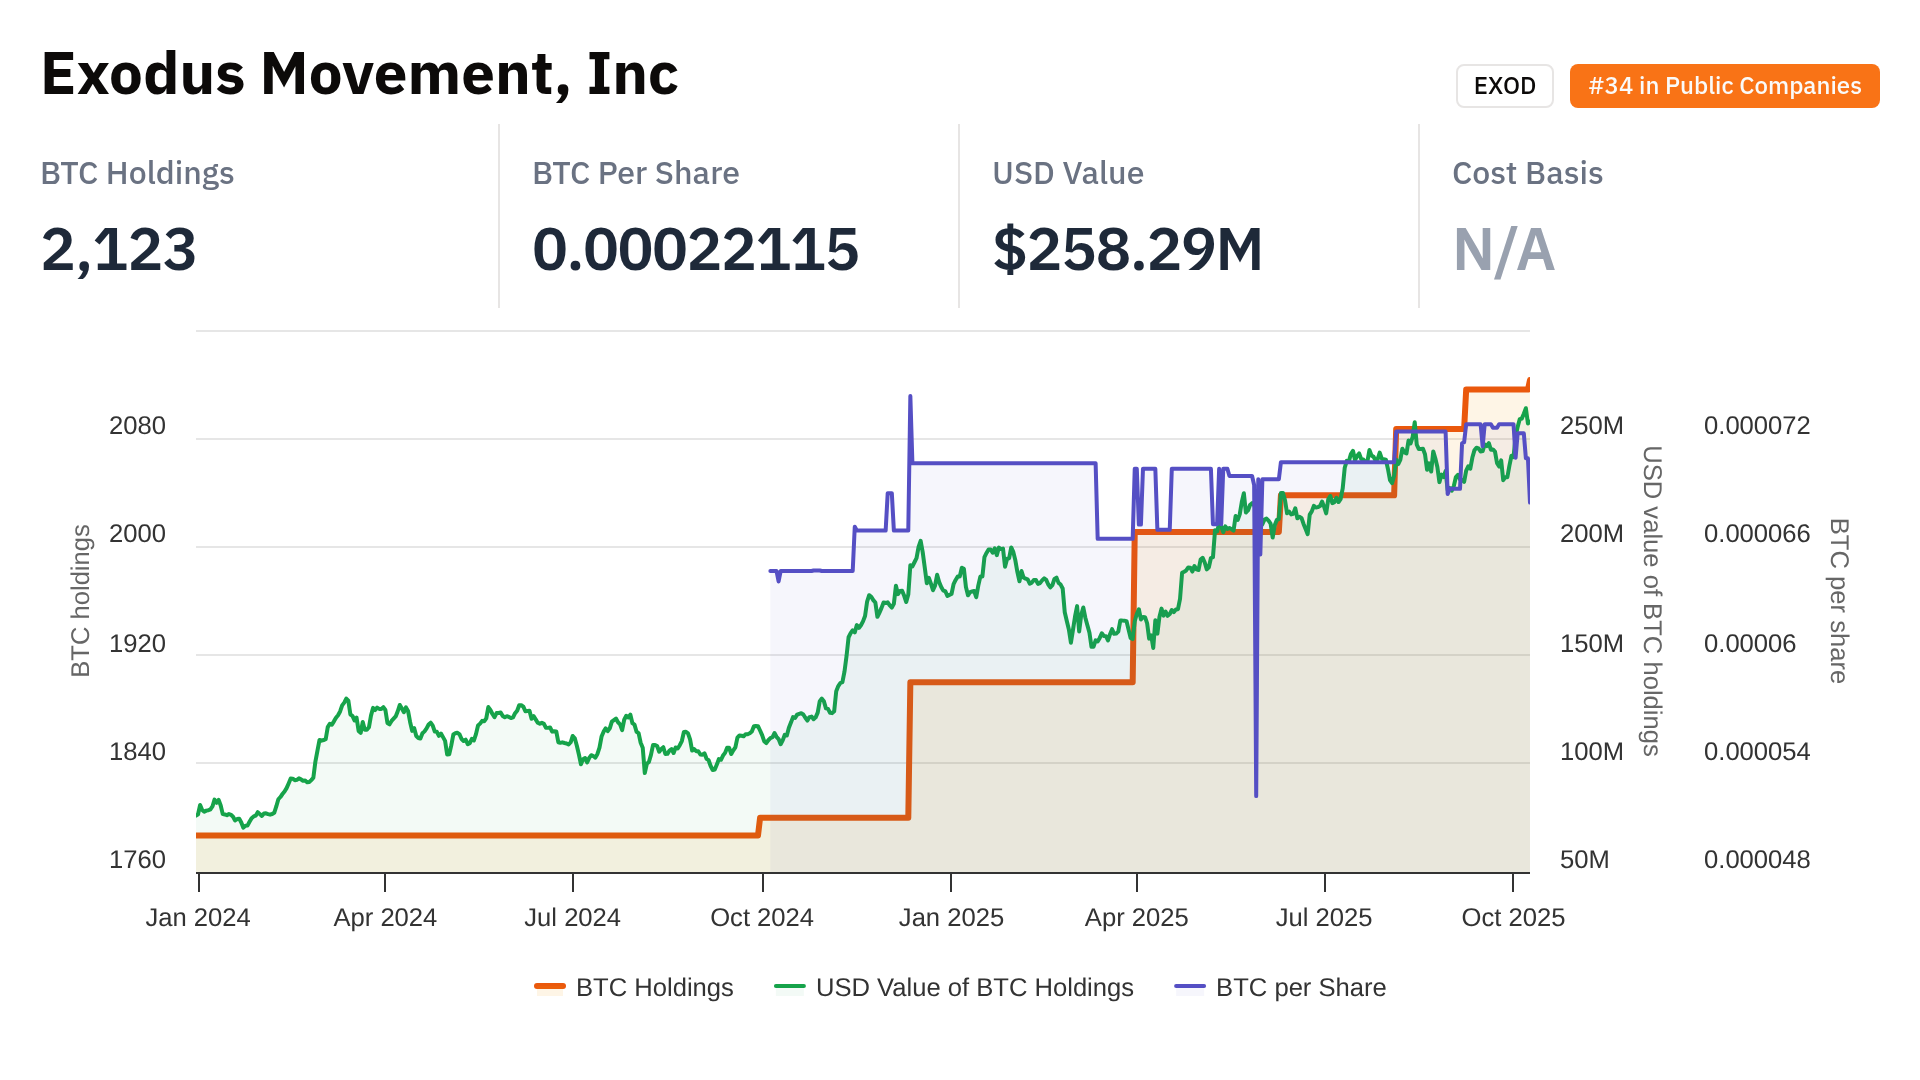Screen dimensions: 1920x1080
Task: Click the #34 in Public Companies badge
Action: (x=1724, y=86)
